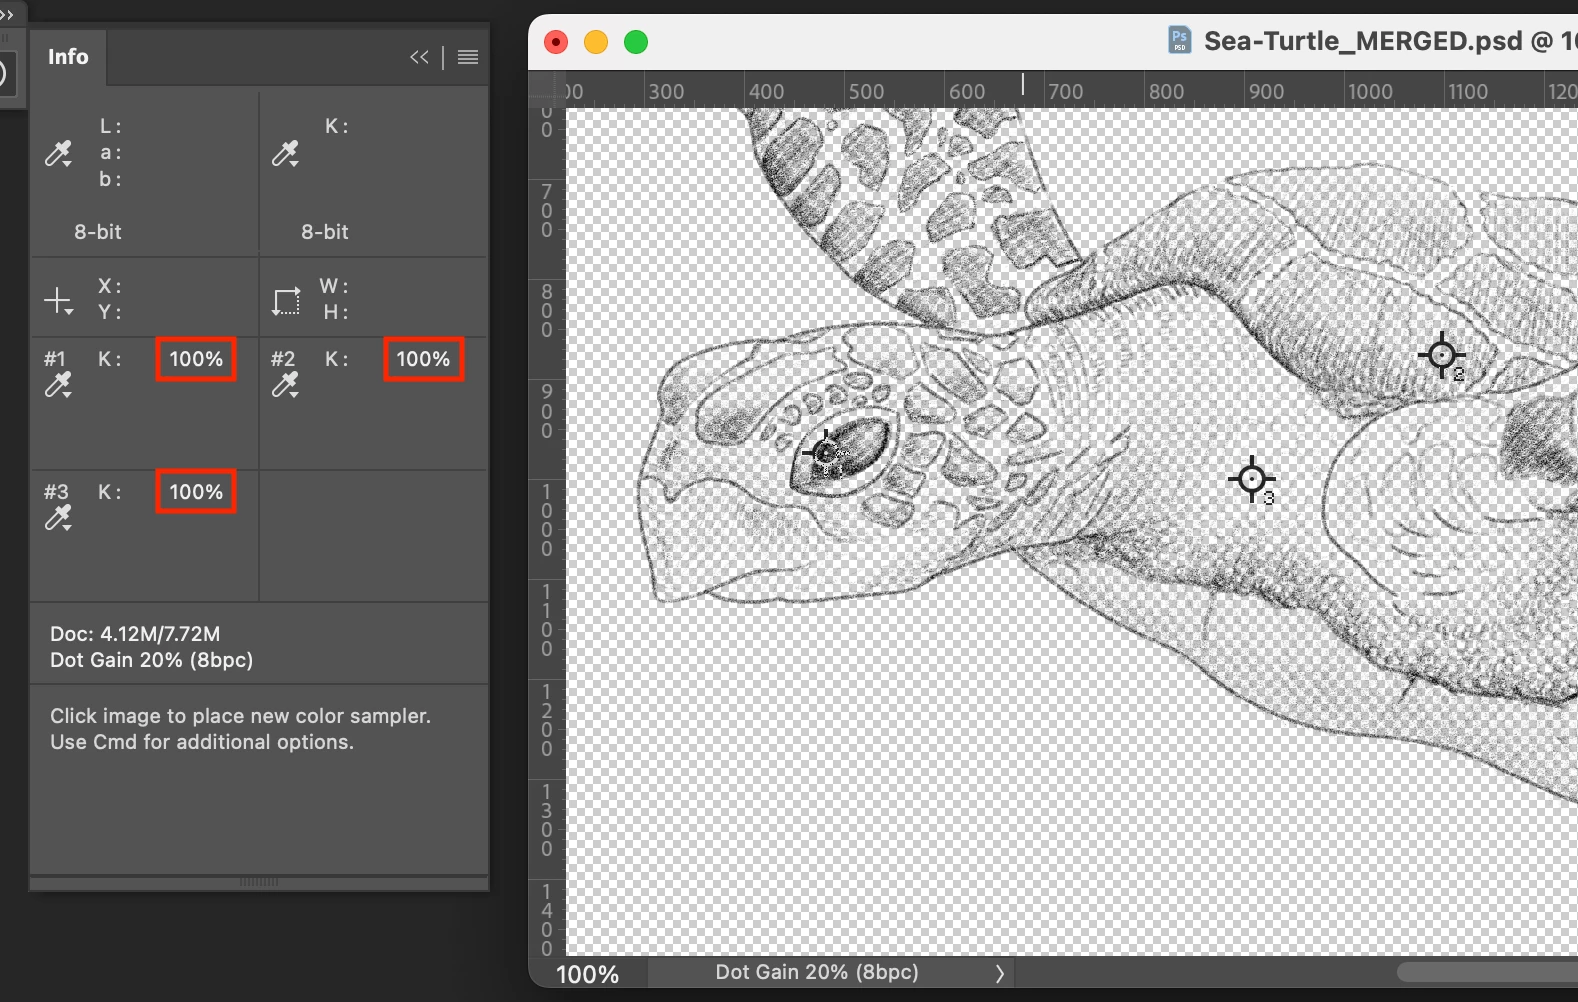
Task: Click the #3 sampler K value 100%
Action: click(196, 492)
